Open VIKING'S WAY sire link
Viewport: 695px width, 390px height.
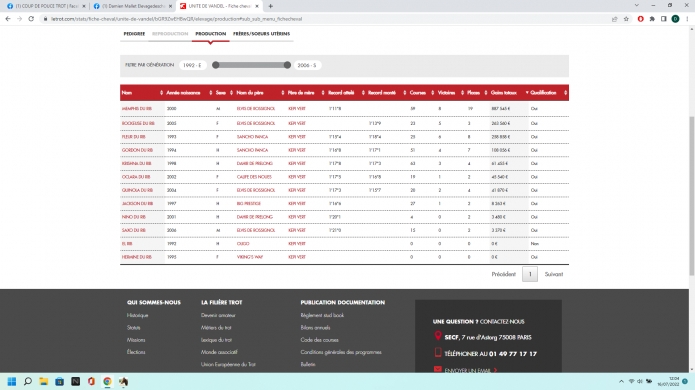tap(250, 257)
